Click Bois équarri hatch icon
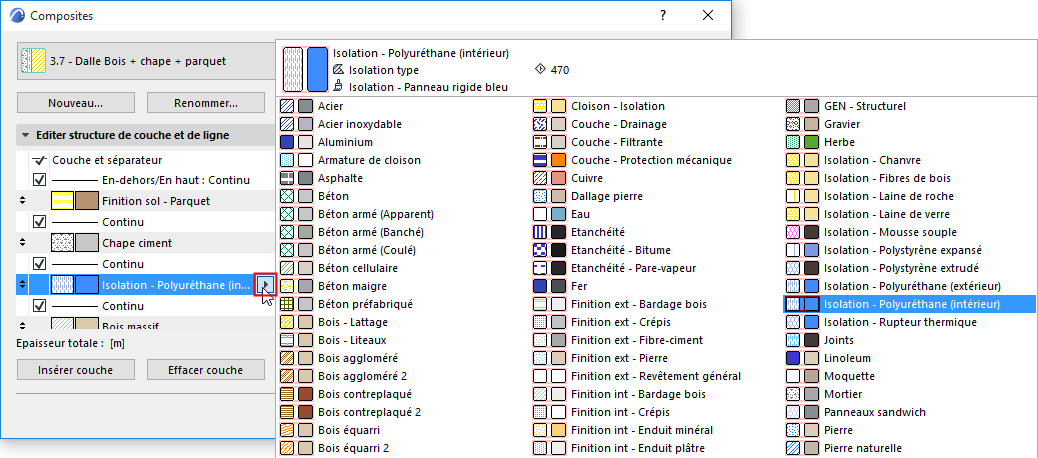1038x458 pixels. pyautogui.click(x=287, y=430)
